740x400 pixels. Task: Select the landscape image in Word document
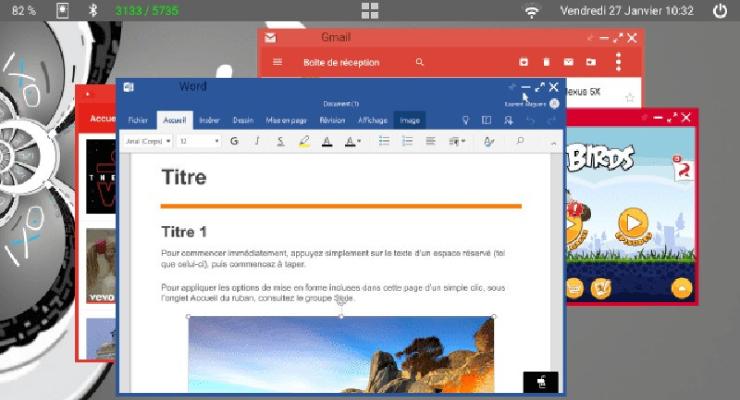tap(341, 354)
